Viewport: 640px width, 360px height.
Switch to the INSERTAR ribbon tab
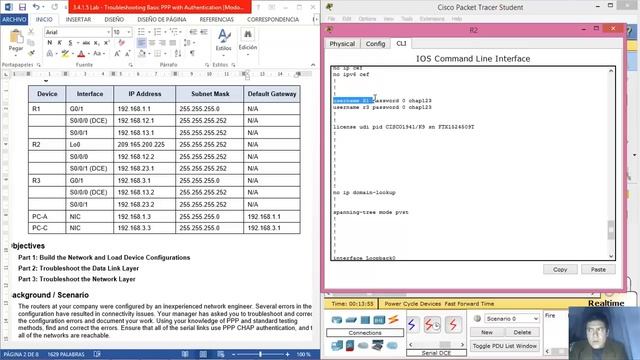[x=78, y=19]
